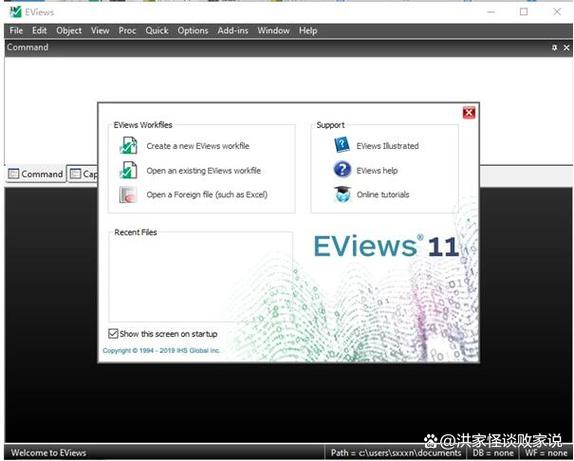Viewport: 574px width, 461px height.
Task: Open the Options menu
Action: (x=193, y=31)
